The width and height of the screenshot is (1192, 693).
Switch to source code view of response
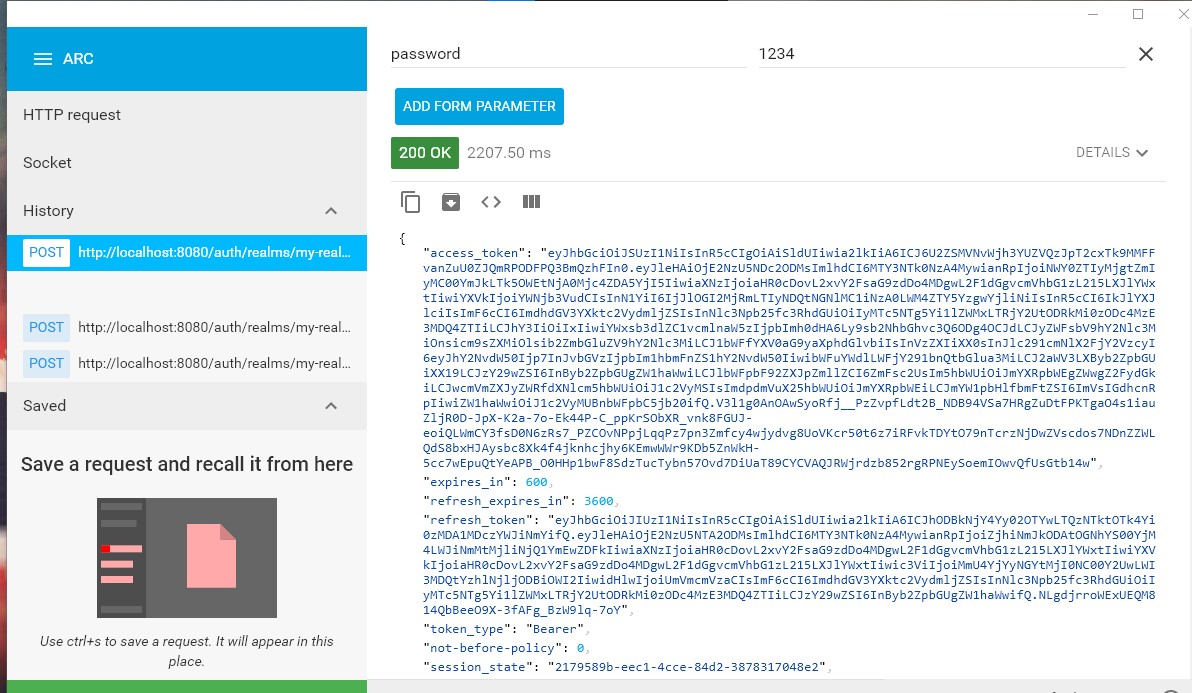pos(491,201)
